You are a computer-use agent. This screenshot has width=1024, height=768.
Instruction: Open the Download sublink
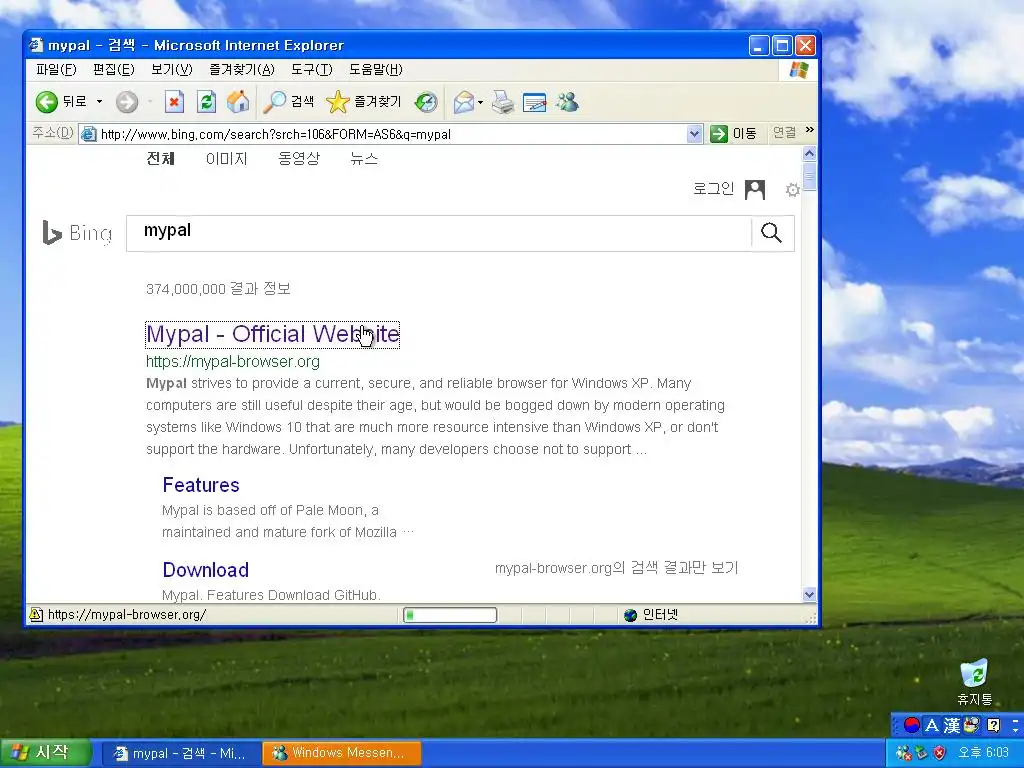point(206,569)
